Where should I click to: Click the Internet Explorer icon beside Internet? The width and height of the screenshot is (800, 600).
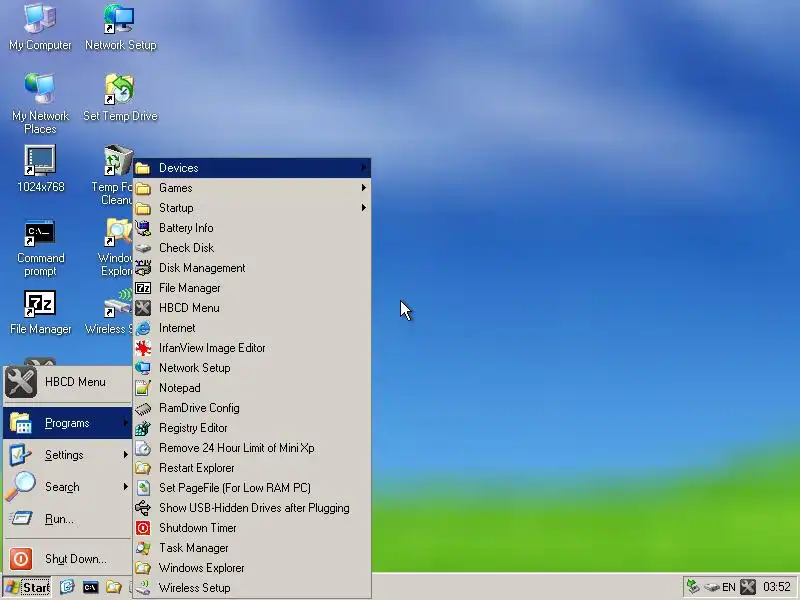coord(143,328)
